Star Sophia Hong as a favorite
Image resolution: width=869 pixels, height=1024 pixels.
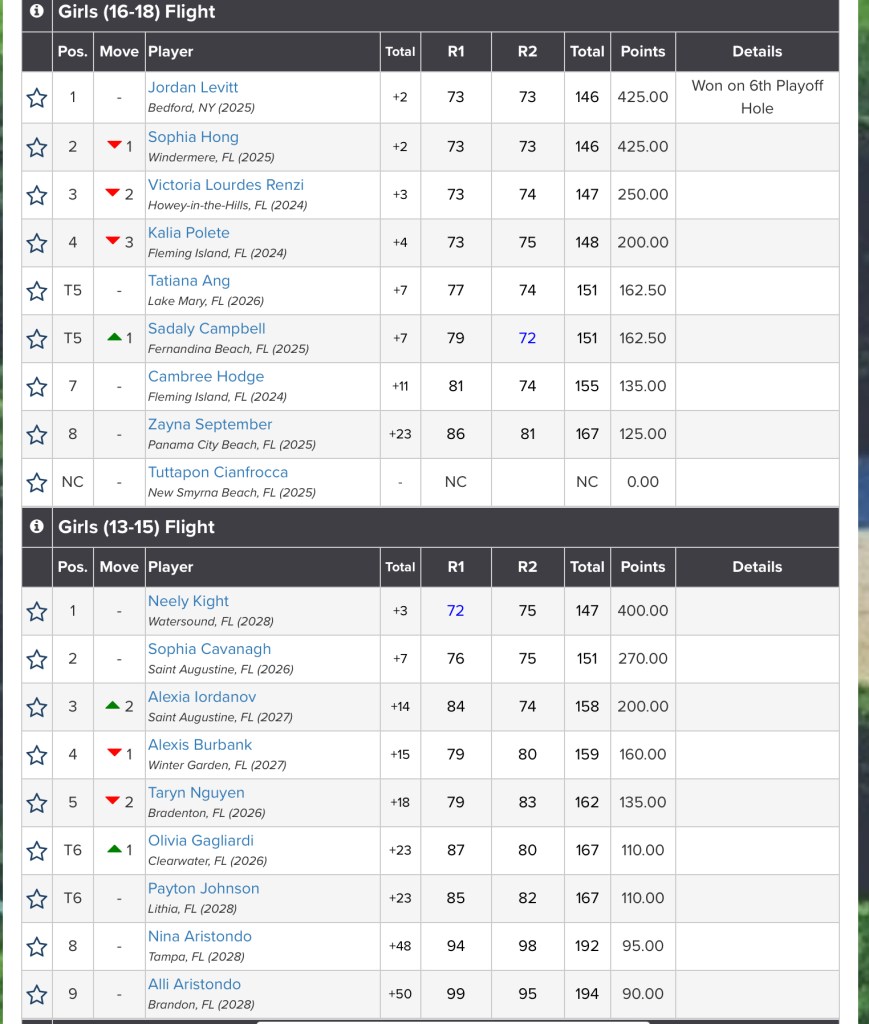(x=37, y=147)
